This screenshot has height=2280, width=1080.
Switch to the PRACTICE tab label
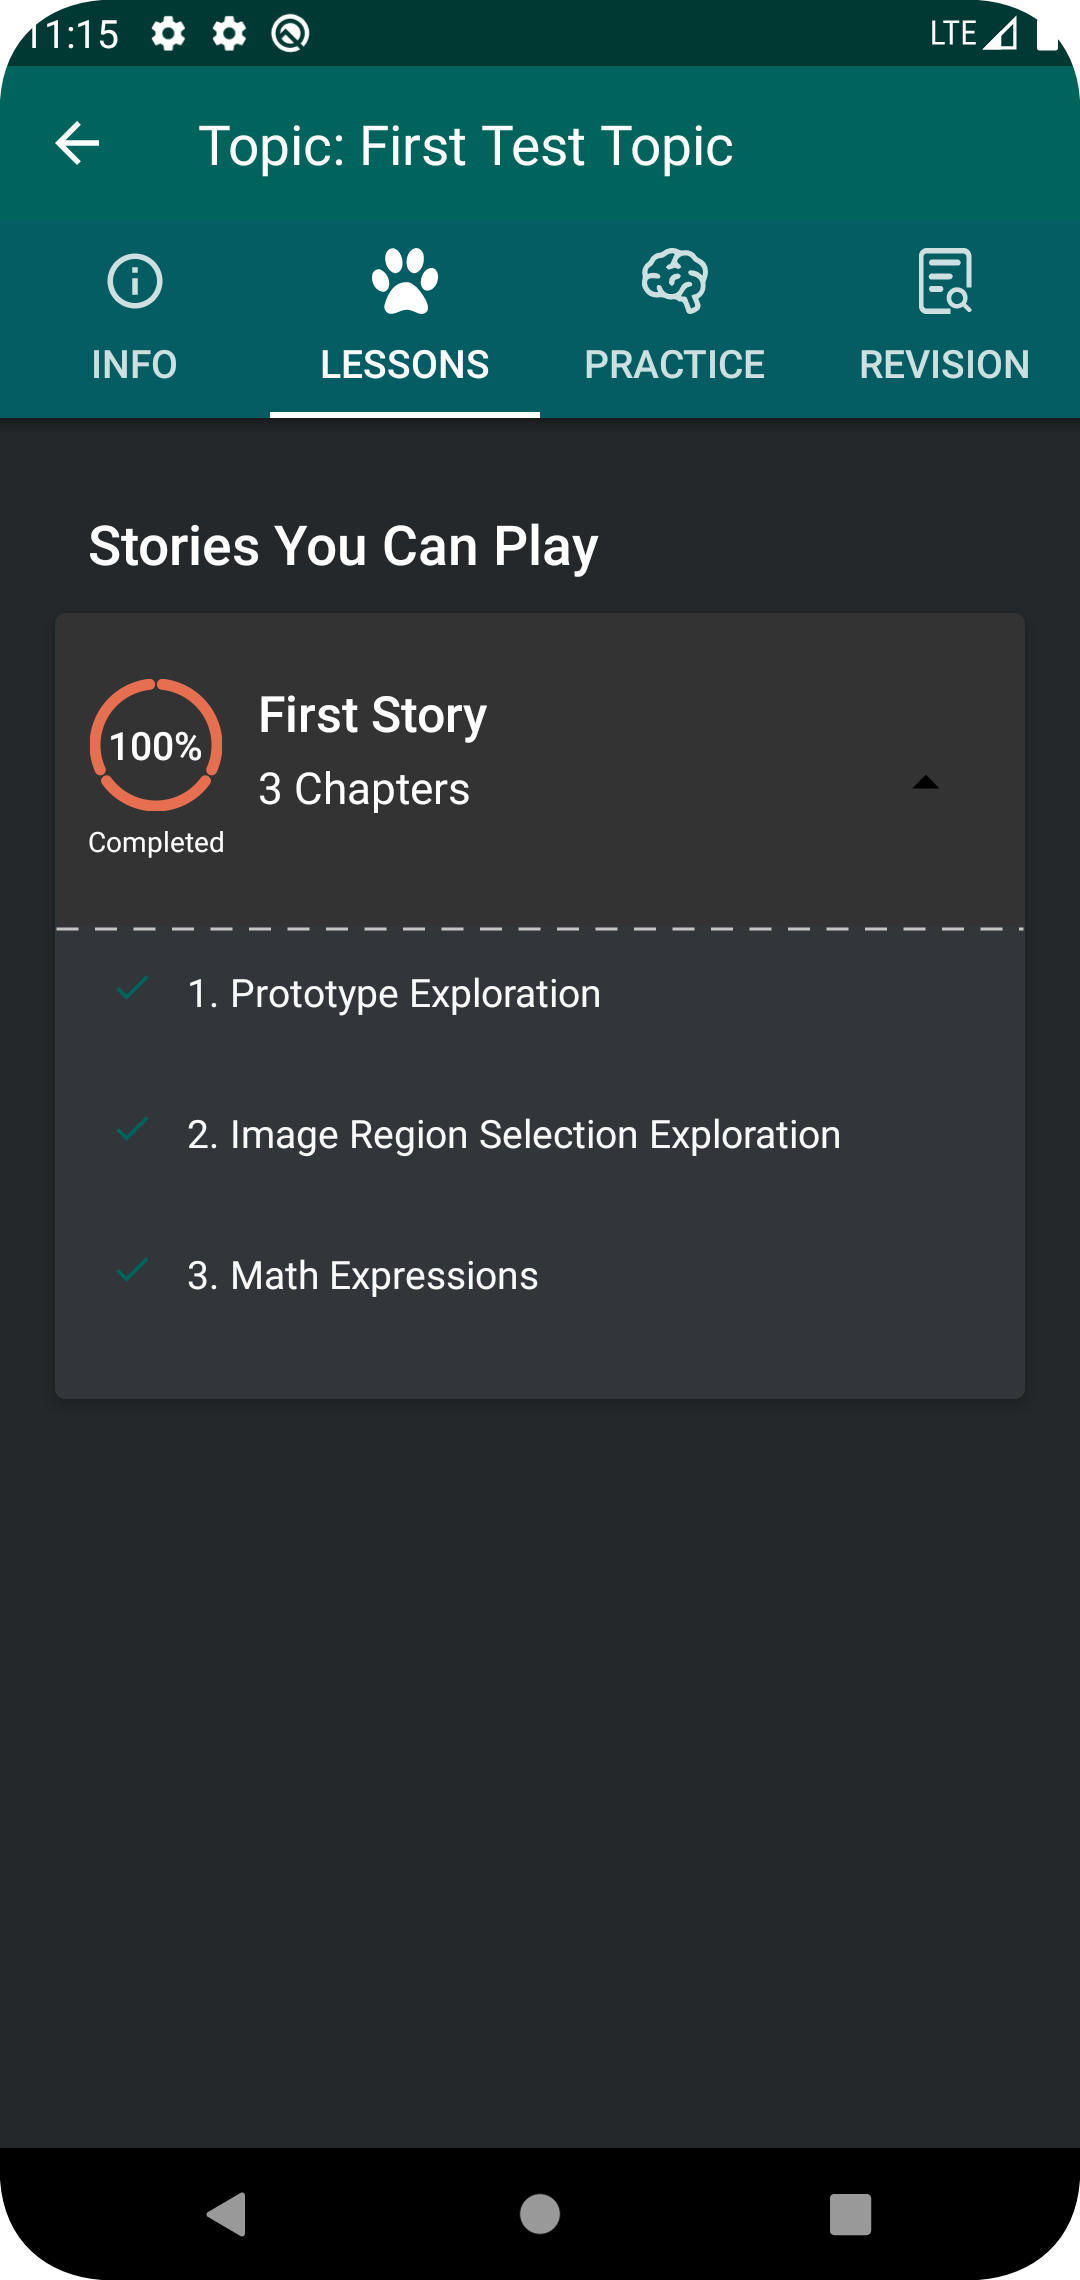pyautogui.click(x=675, y=365)
